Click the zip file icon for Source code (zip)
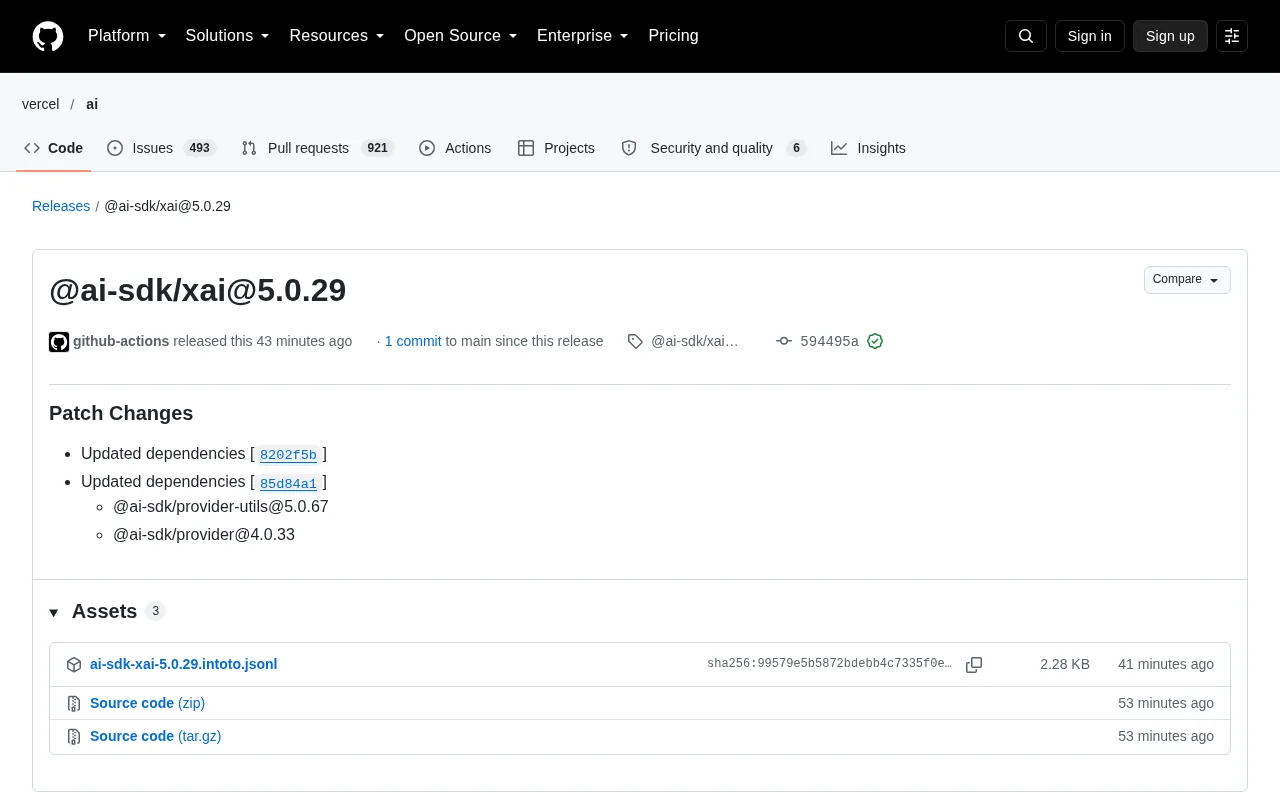1280x800 pixels. coord(74,704)
